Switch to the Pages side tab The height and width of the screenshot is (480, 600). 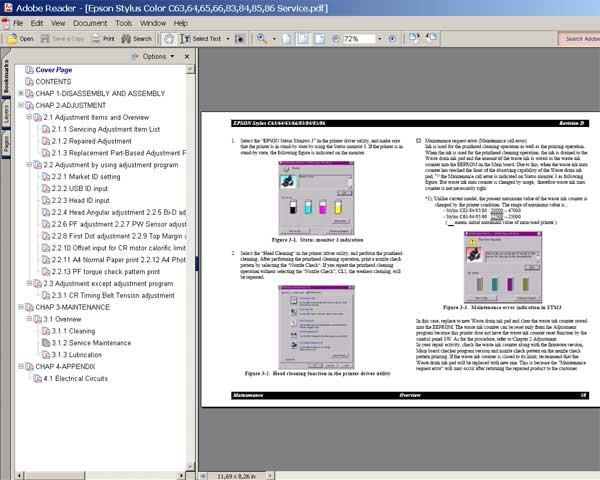[x=6, y=144]
